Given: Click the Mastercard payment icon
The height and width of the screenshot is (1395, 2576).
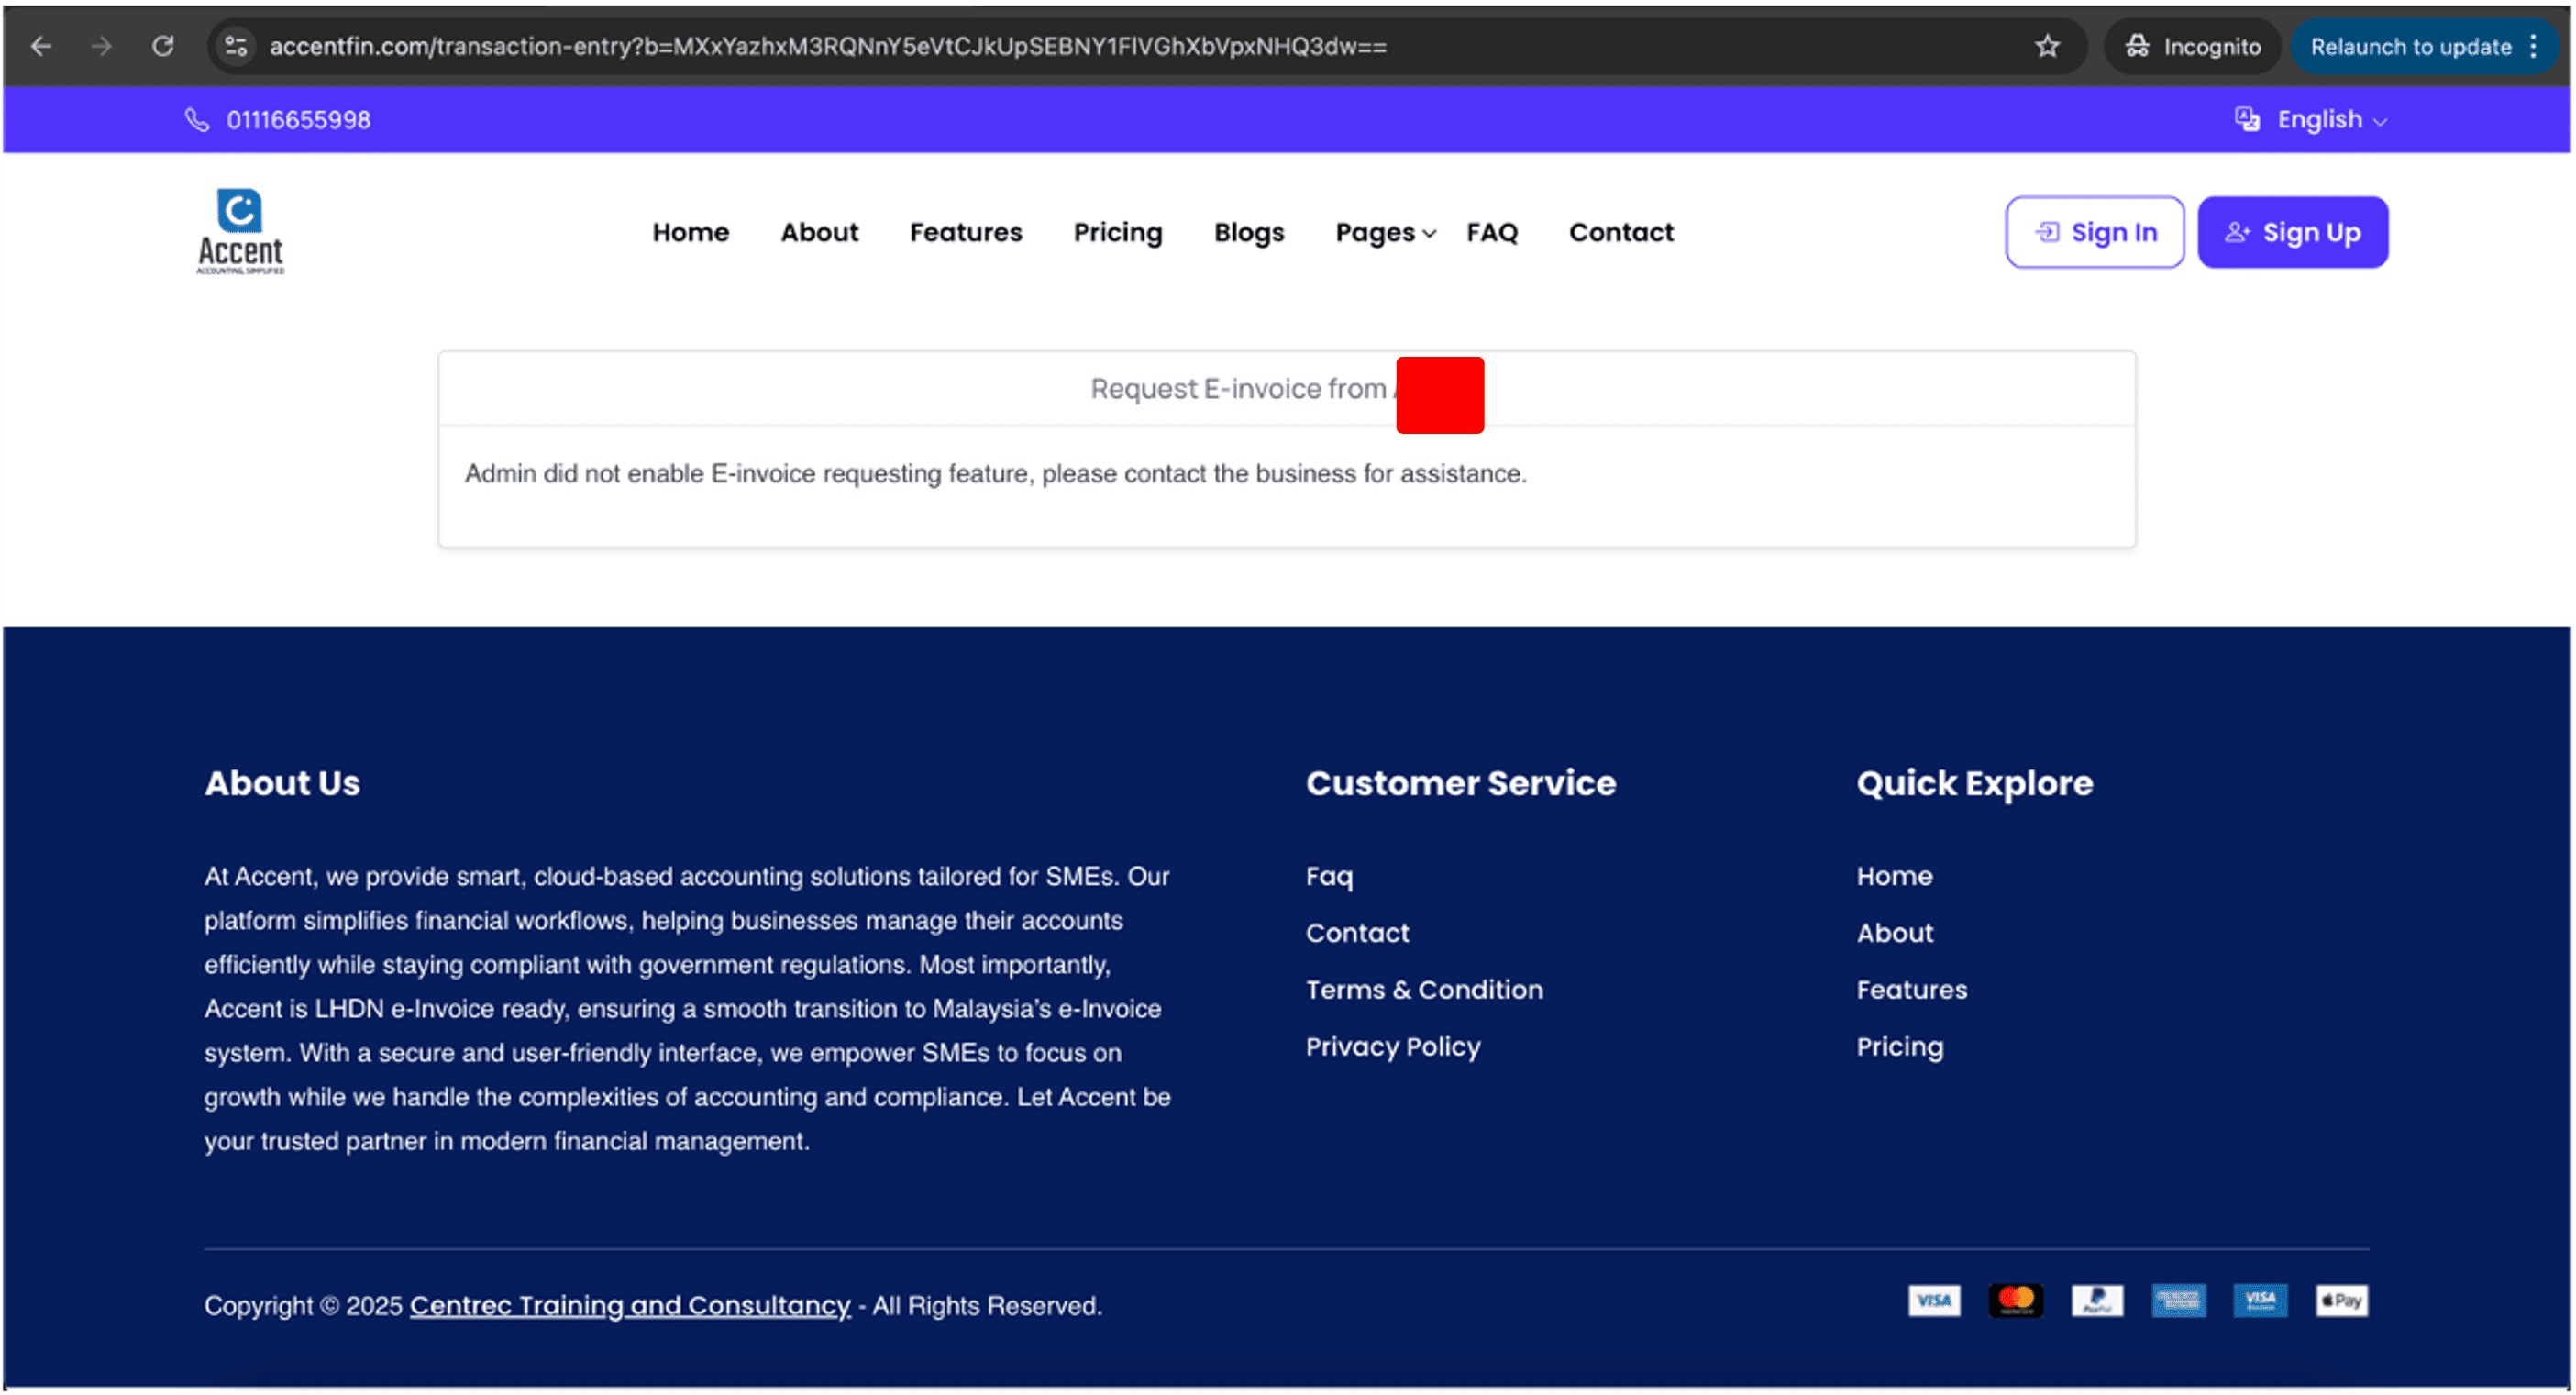Looking at the screenshot, I should point(2015,1300).
